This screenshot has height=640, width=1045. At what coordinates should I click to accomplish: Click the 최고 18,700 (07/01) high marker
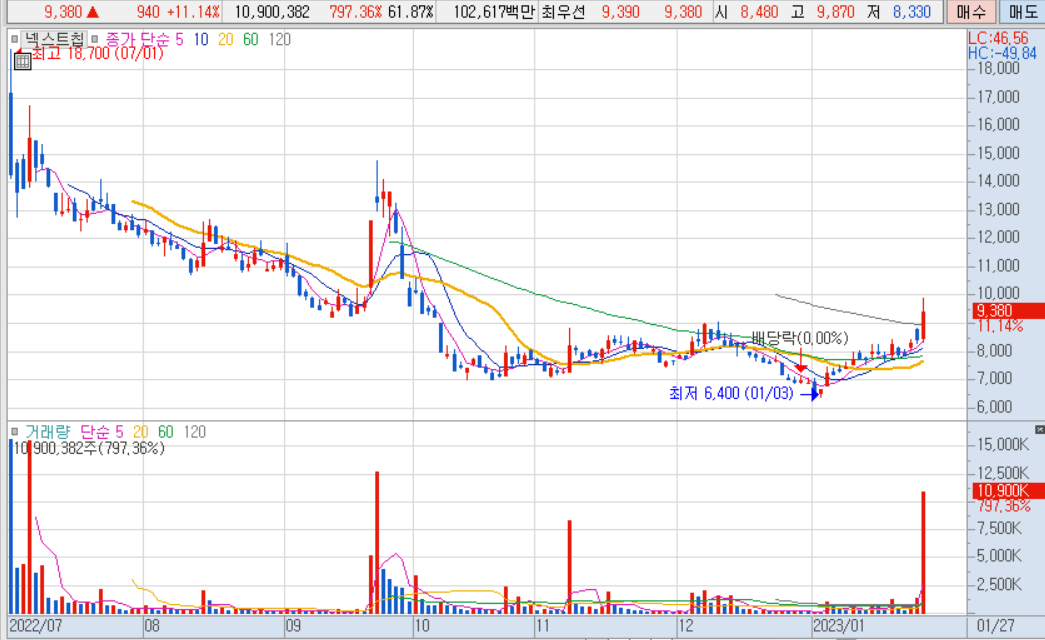(97, 53)
